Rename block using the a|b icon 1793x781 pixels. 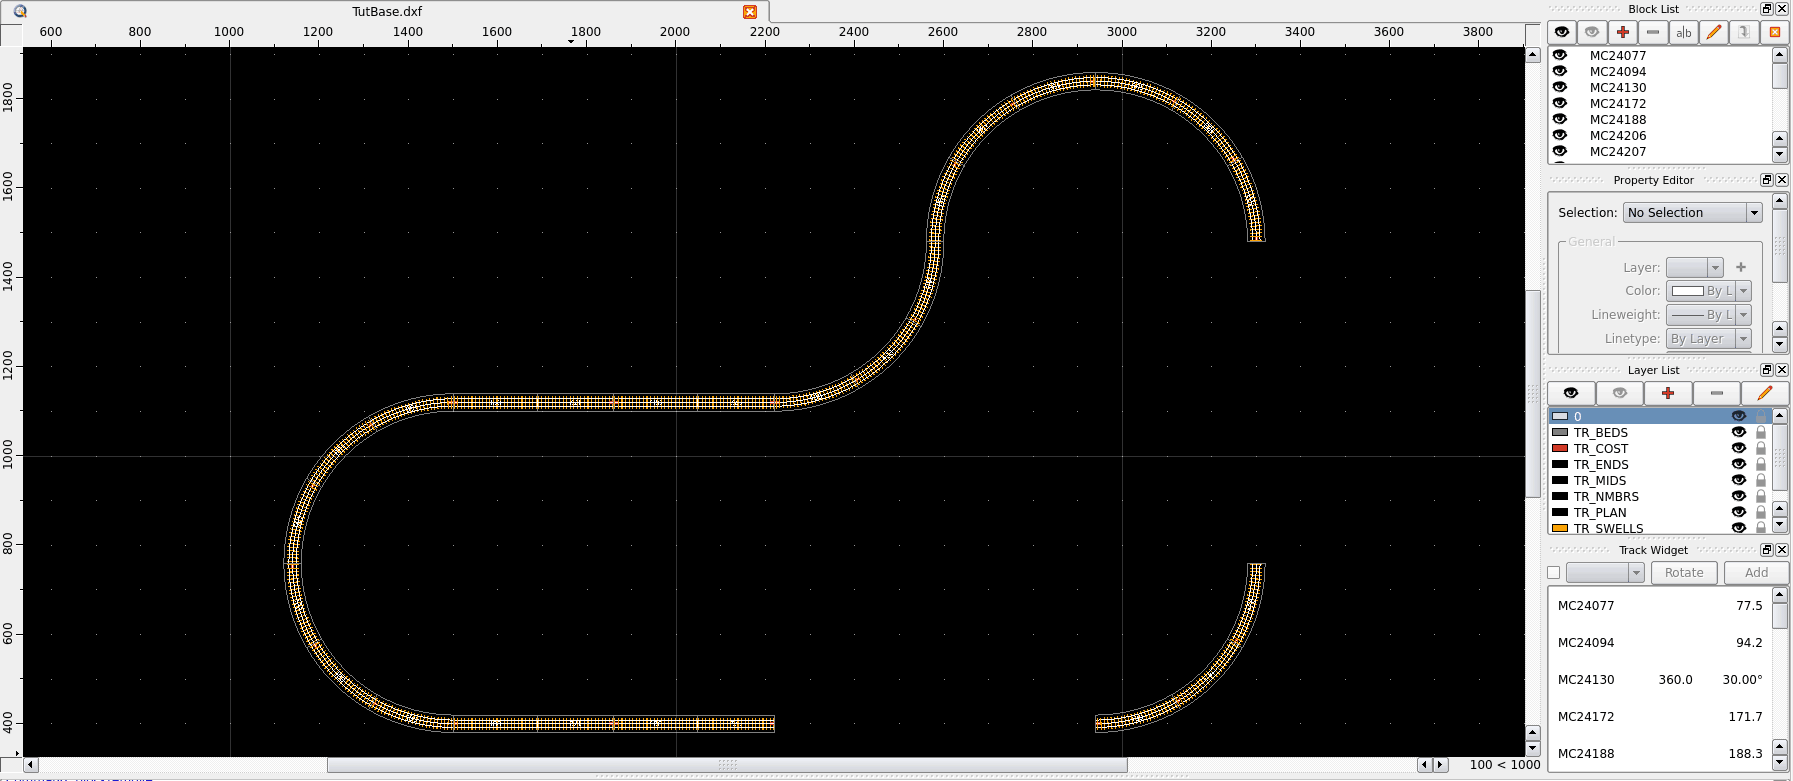(1683, 32)
